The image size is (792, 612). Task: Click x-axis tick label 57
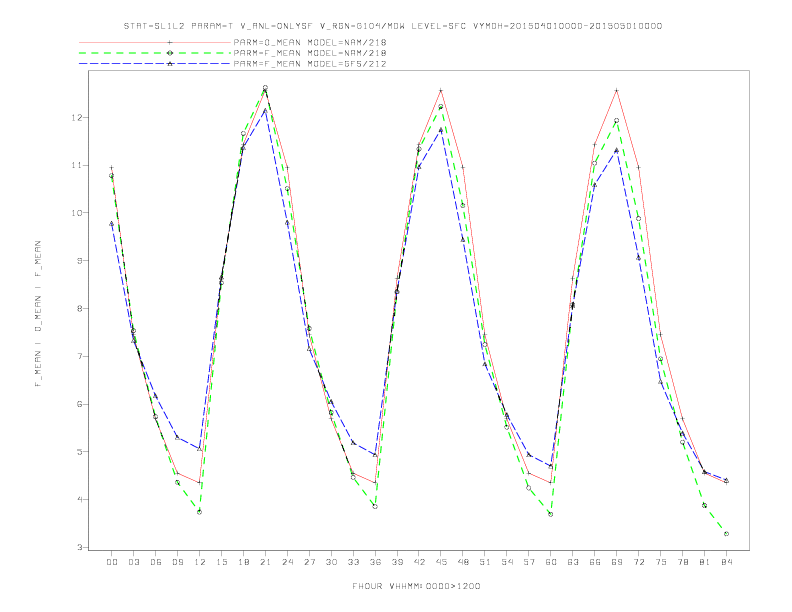(529, 562)
